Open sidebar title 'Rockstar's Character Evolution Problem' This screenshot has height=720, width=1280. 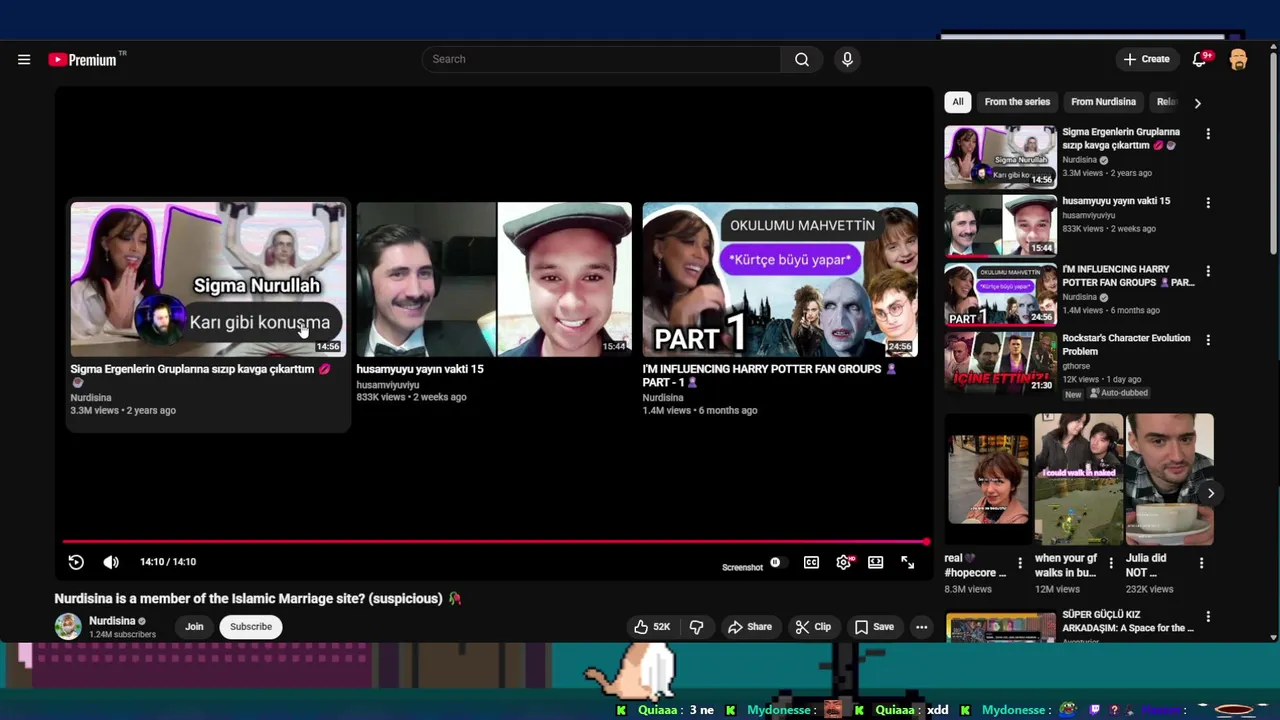pos(1126,345)
